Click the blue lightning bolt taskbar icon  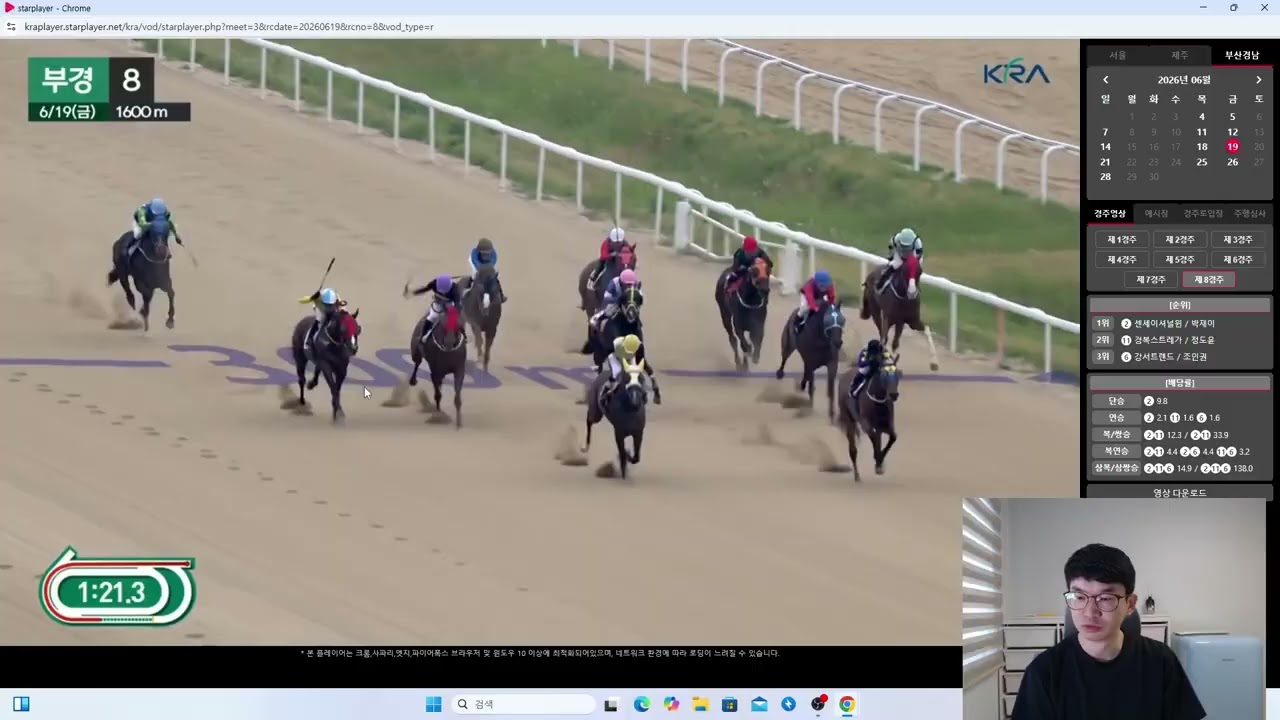789,704
